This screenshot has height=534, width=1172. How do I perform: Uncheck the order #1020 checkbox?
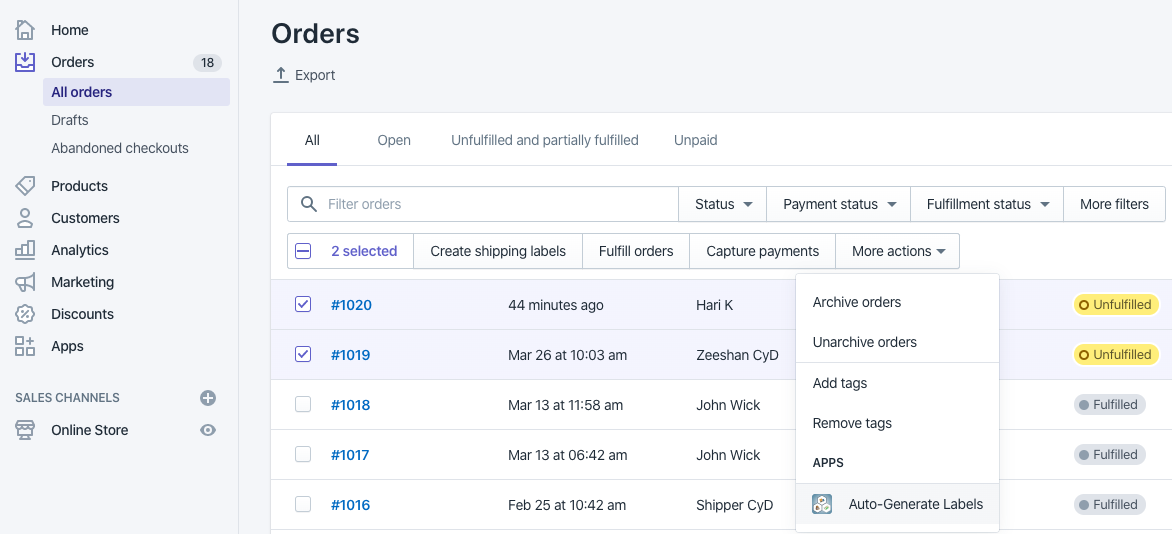pyautogui.click(x=303, y=304)
